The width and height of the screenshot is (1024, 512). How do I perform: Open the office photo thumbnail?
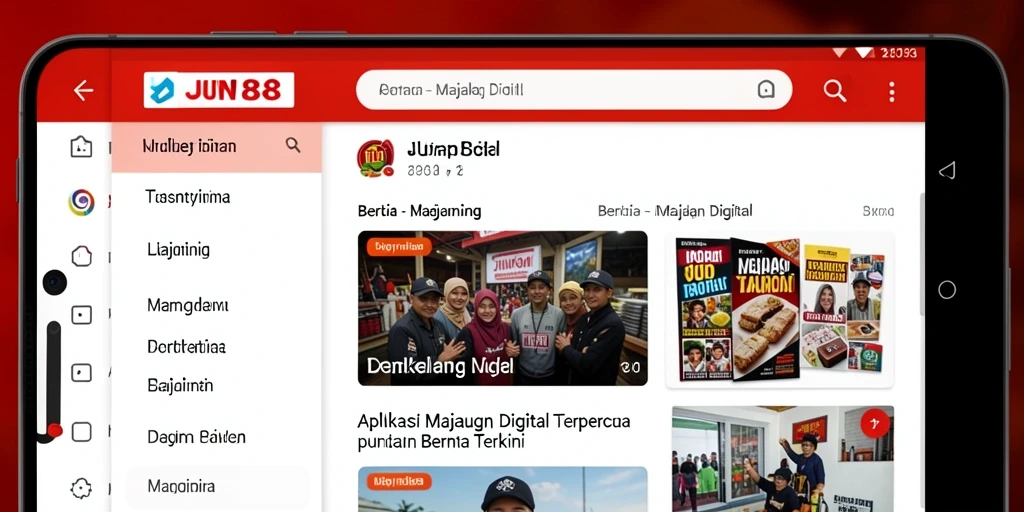[783, 458]
